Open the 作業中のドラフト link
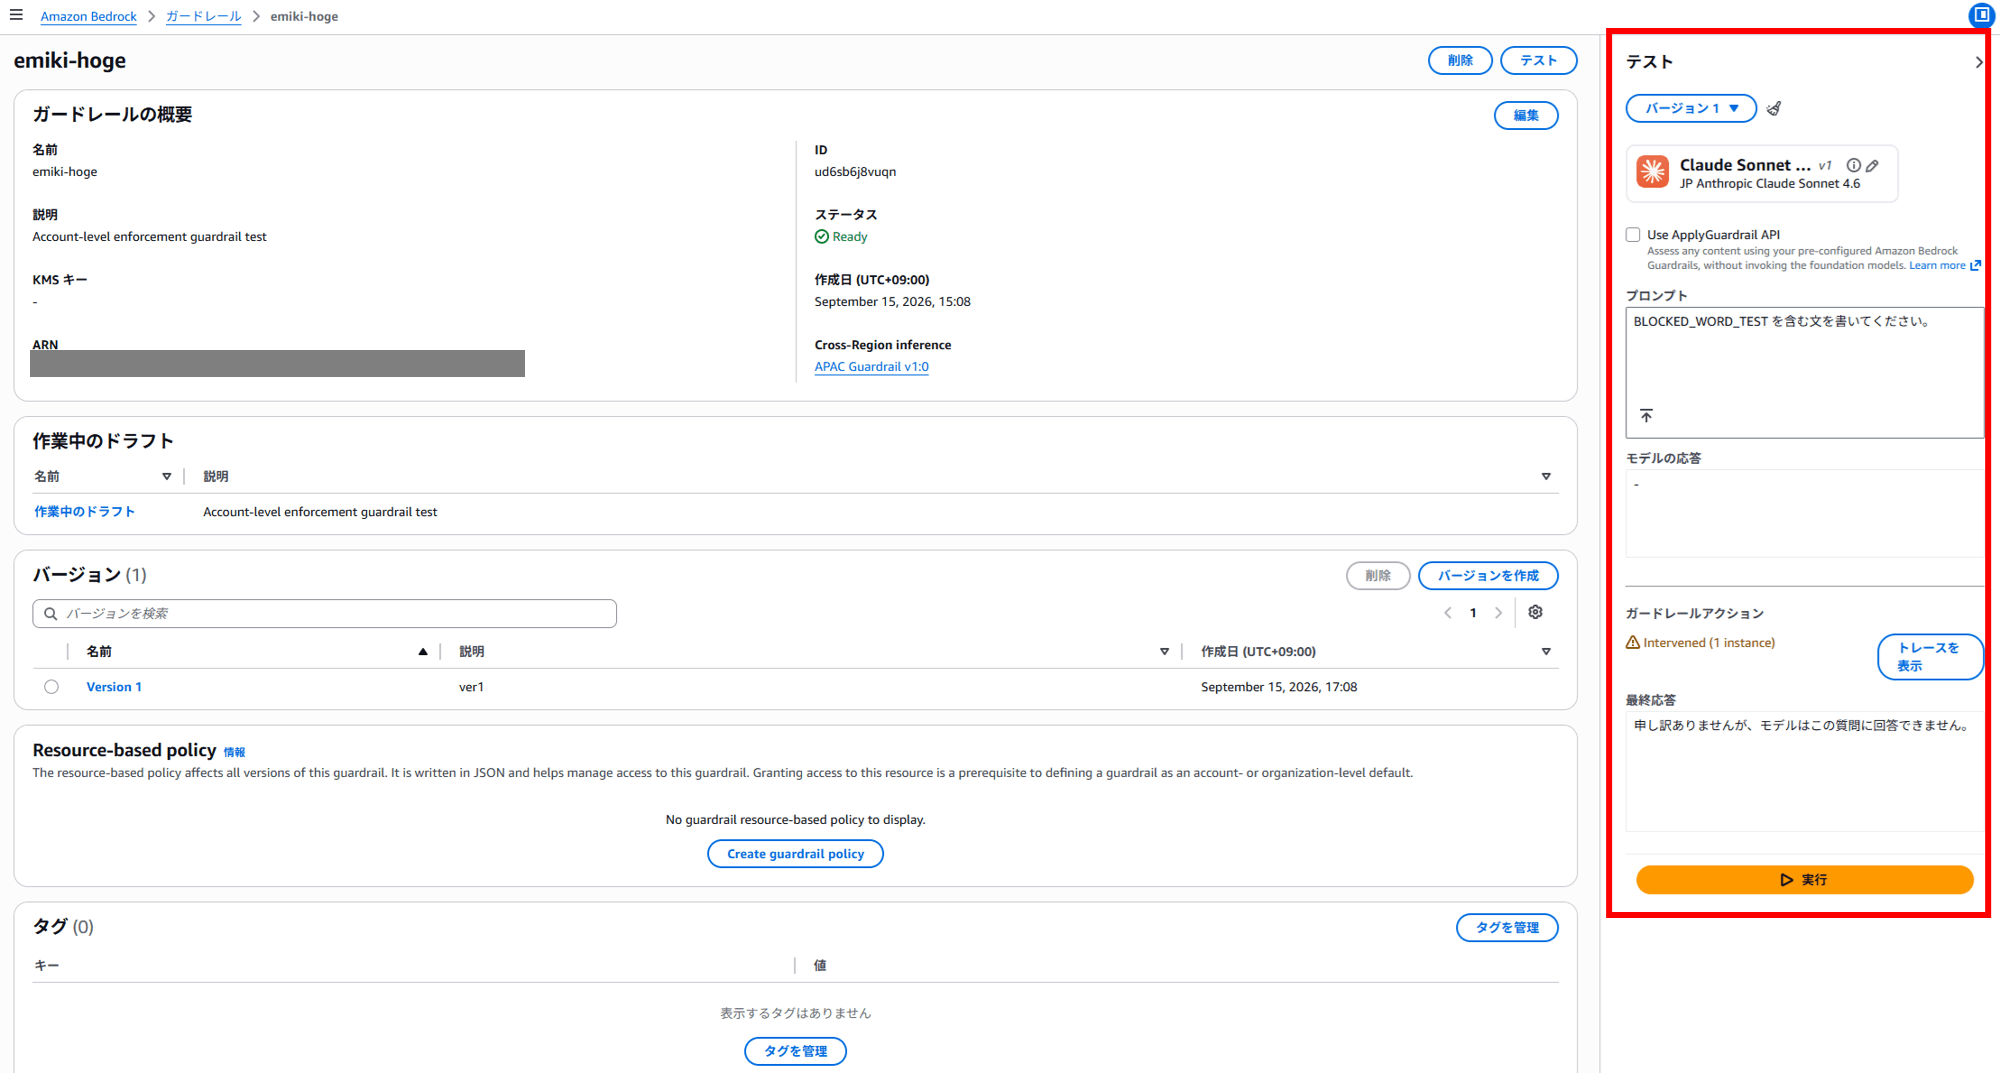Viewport: 2000px width, 1073px height. 84,512
